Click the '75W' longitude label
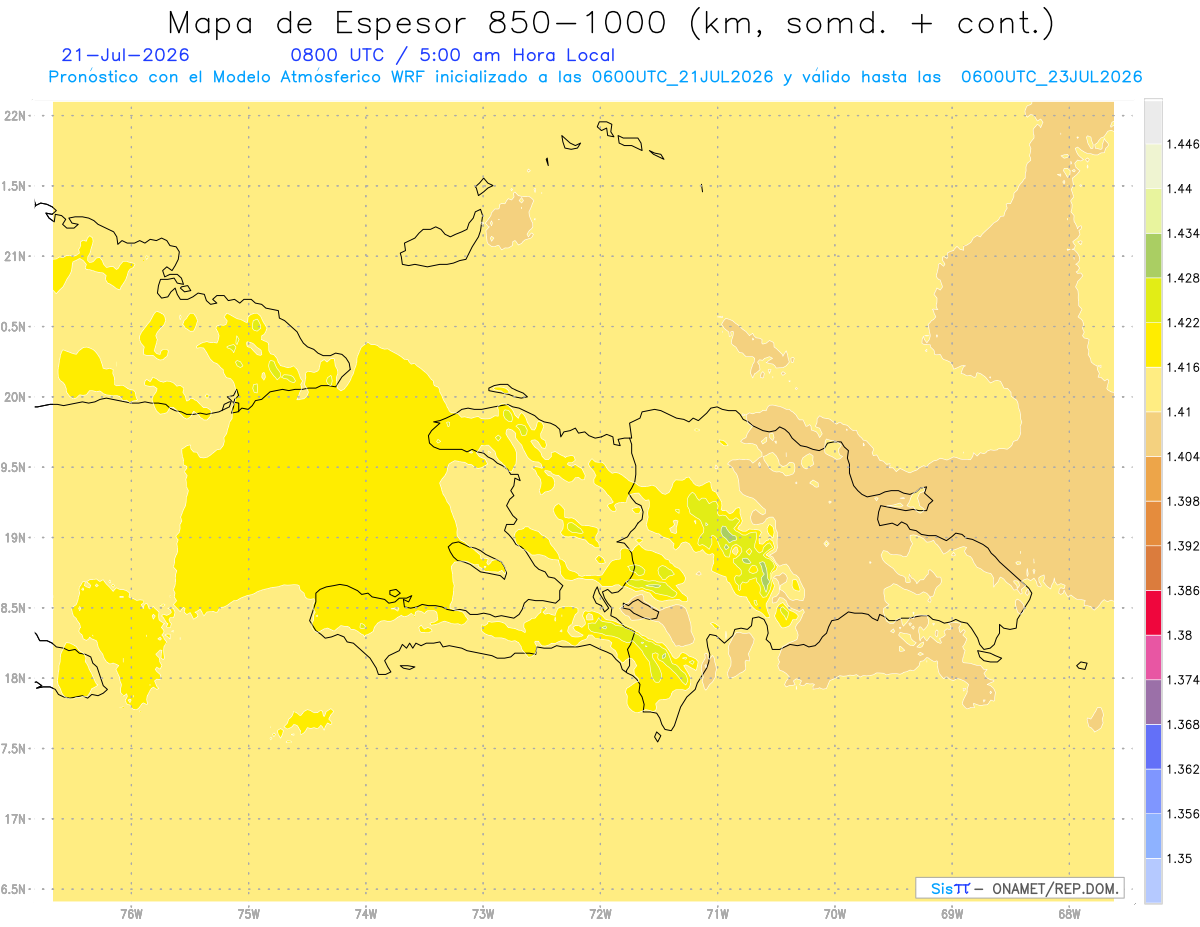This screenshot has height=927, width=1200. coord(248,914)
